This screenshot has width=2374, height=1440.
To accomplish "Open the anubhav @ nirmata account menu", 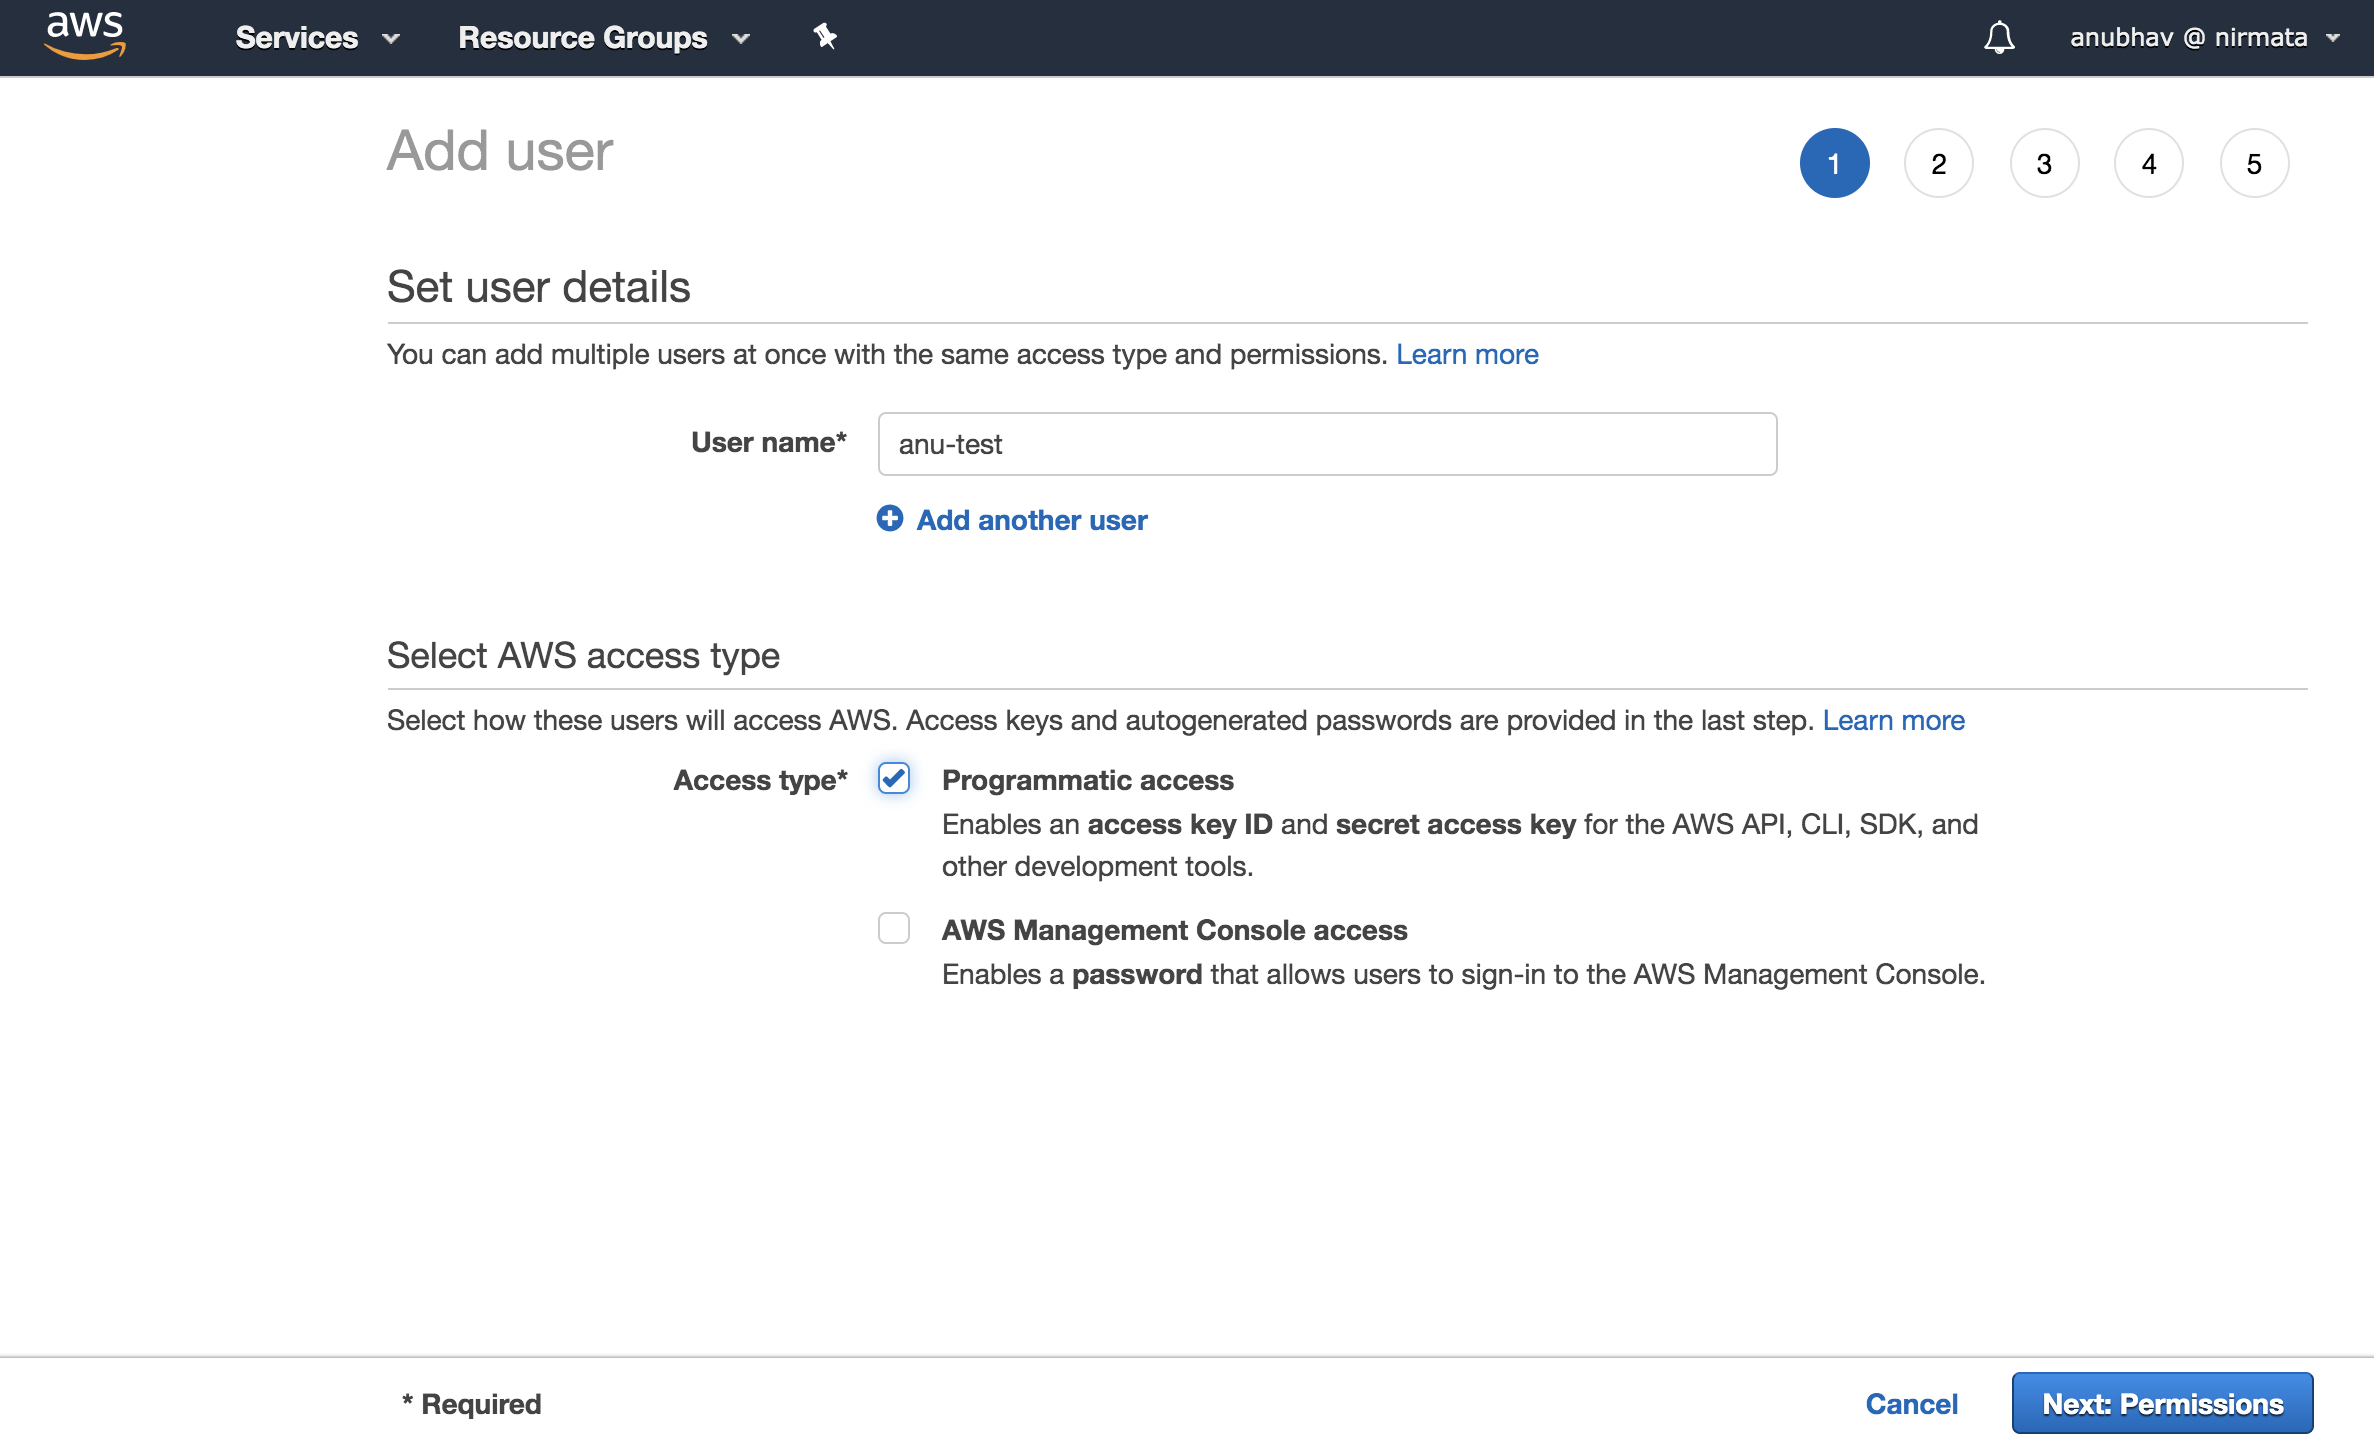I will (x=2205, y=37).
